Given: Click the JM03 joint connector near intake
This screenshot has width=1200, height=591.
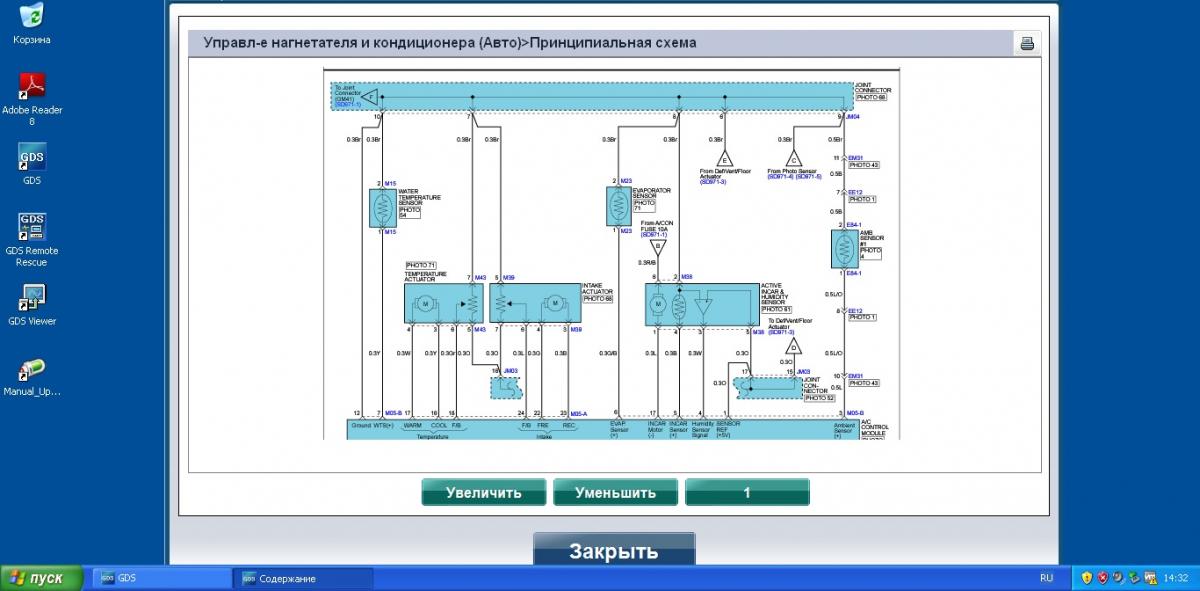Looking at the screenshot, I should (x=507, y=386).
